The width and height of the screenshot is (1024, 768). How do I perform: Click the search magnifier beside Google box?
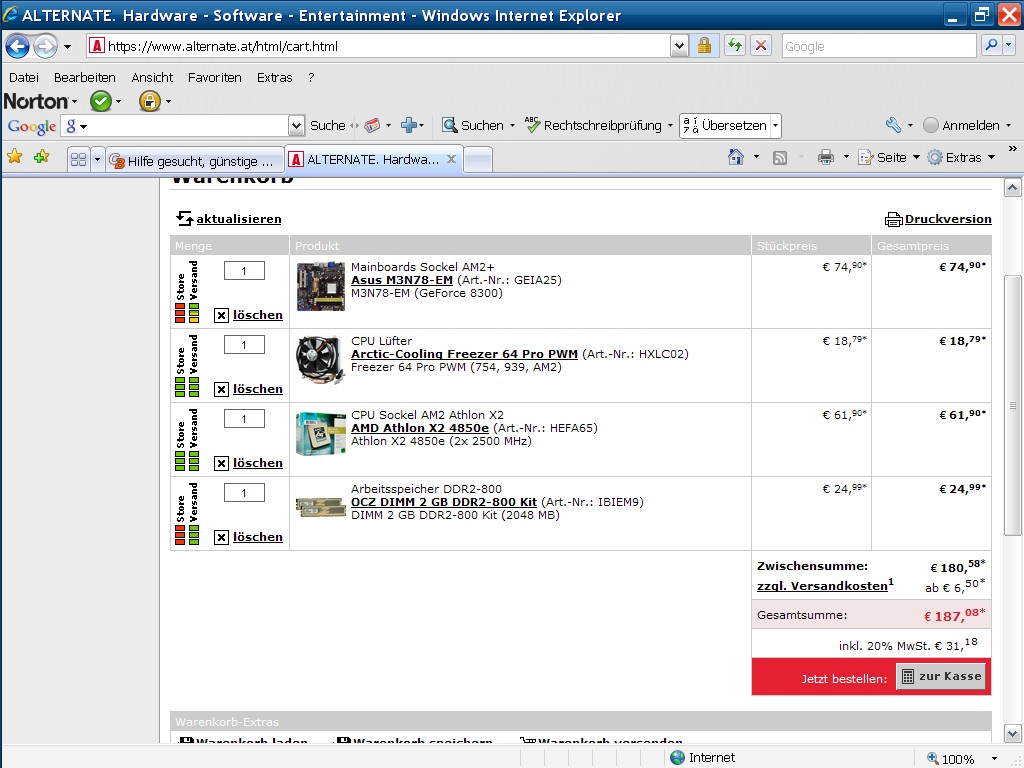coord(991,46)
